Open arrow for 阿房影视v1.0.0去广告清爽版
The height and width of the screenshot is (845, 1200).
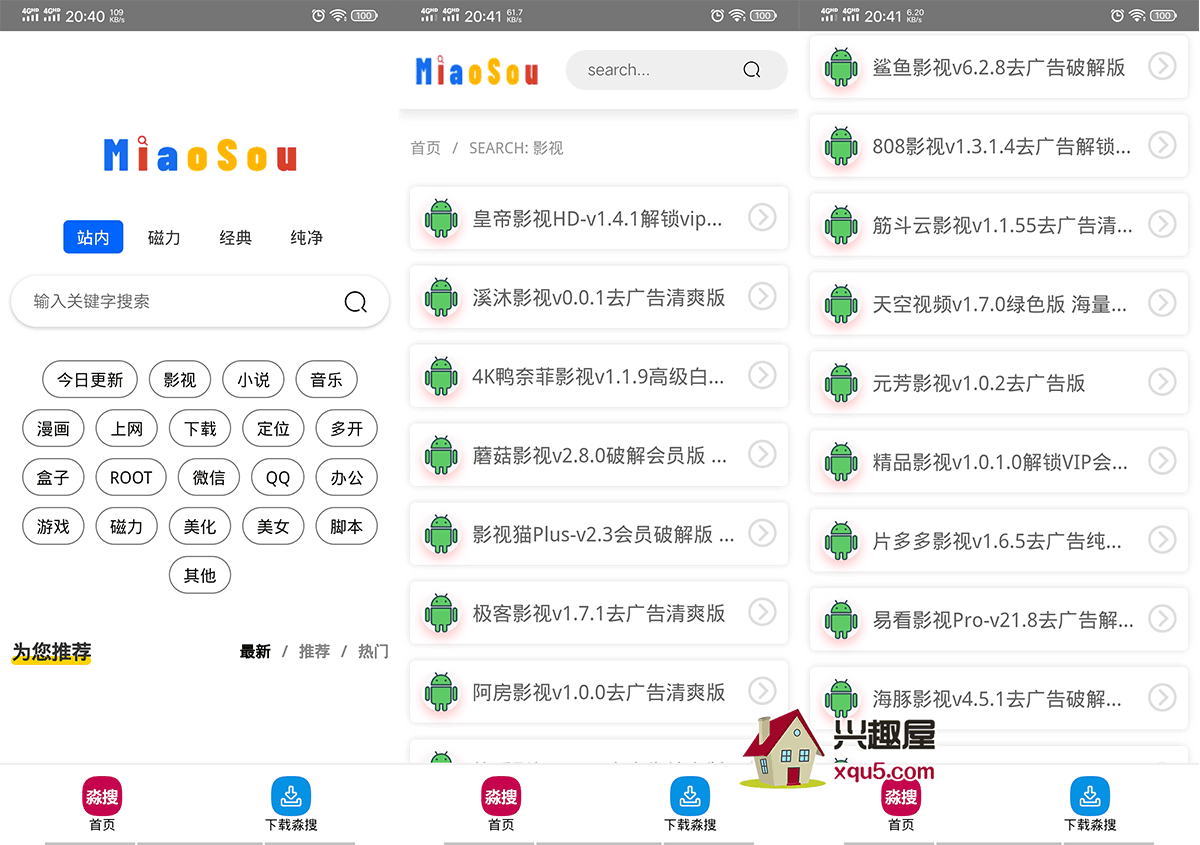point(762,691)
